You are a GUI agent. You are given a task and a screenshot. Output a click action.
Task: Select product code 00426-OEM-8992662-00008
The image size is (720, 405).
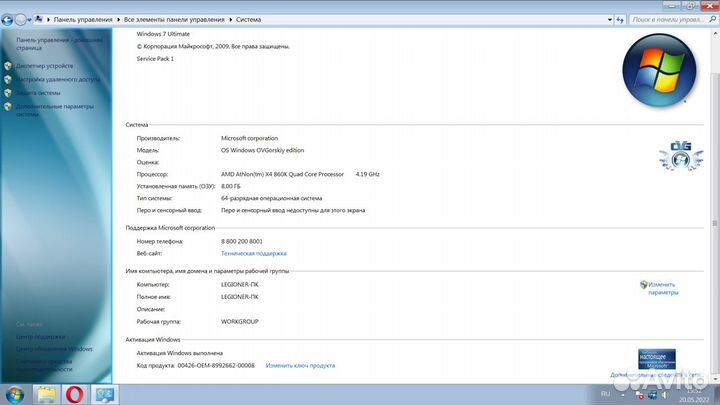216,366
